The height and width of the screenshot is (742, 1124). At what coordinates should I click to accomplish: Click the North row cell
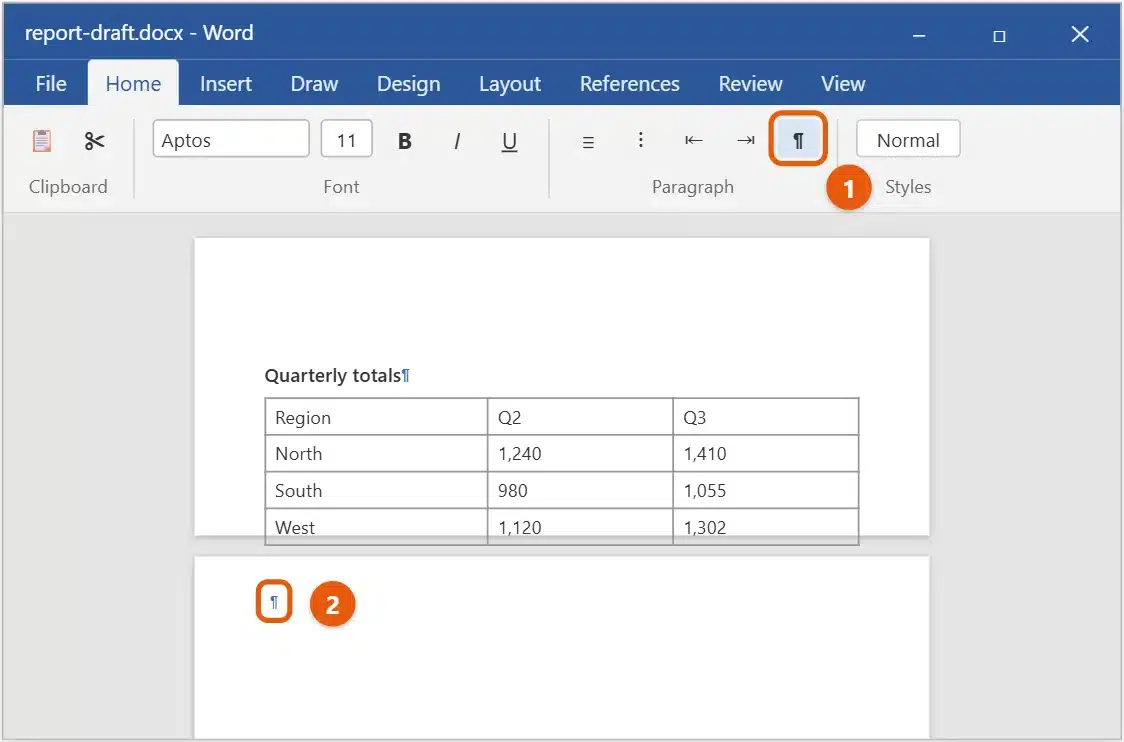pos(376,454)
